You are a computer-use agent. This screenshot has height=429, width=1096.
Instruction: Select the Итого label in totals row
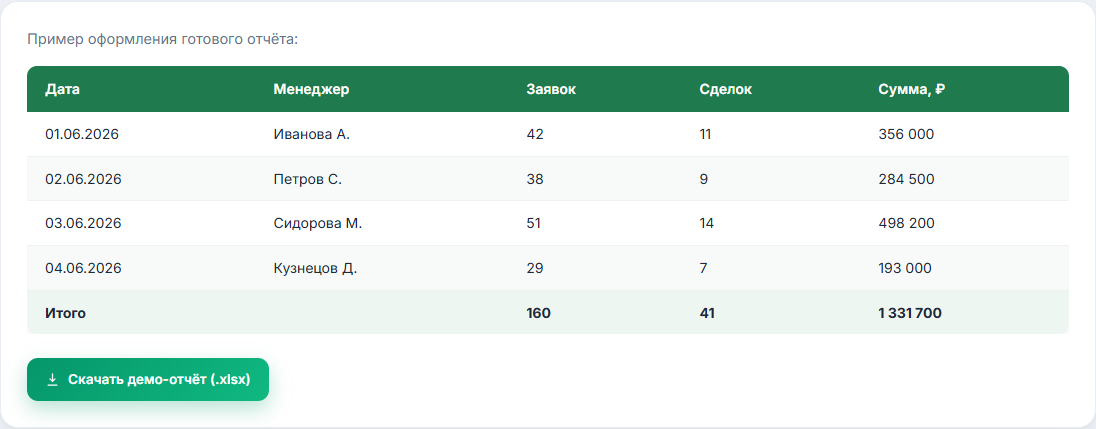pos(66,313)
